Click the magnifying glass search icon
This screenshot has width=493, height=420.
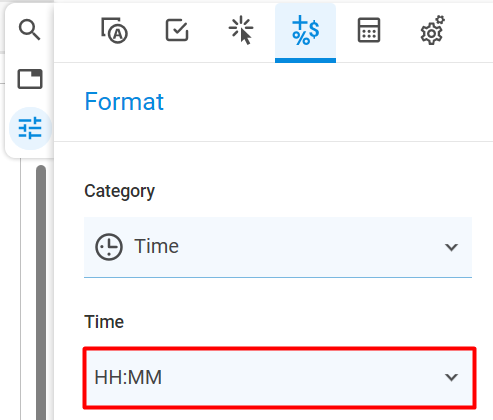(30, 30)
